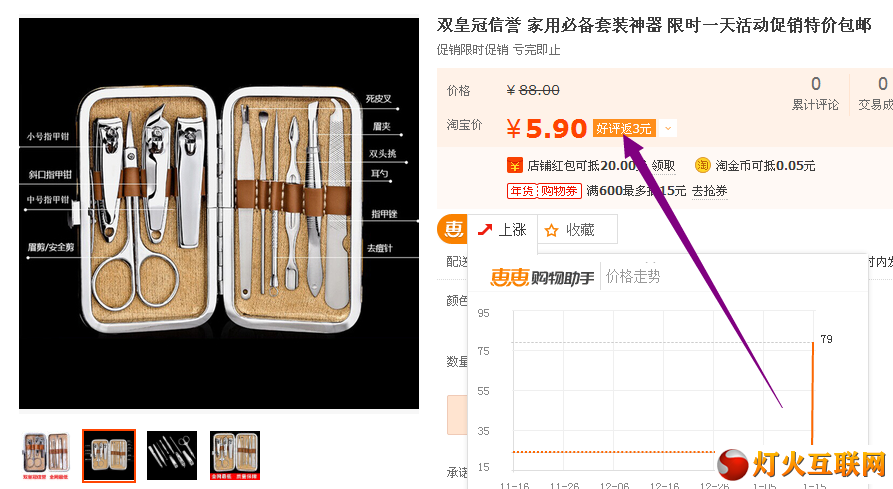Select the first product thumbnail

[x=46, y=456]
